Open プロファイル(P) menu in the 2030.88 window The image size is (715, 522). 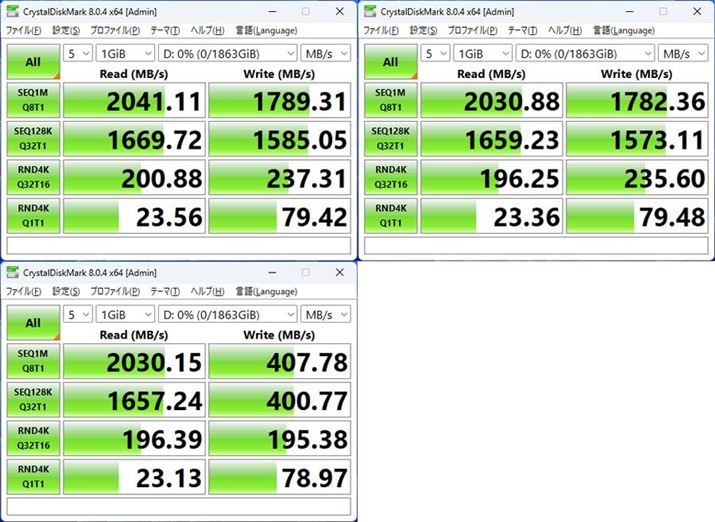[472, 31]
